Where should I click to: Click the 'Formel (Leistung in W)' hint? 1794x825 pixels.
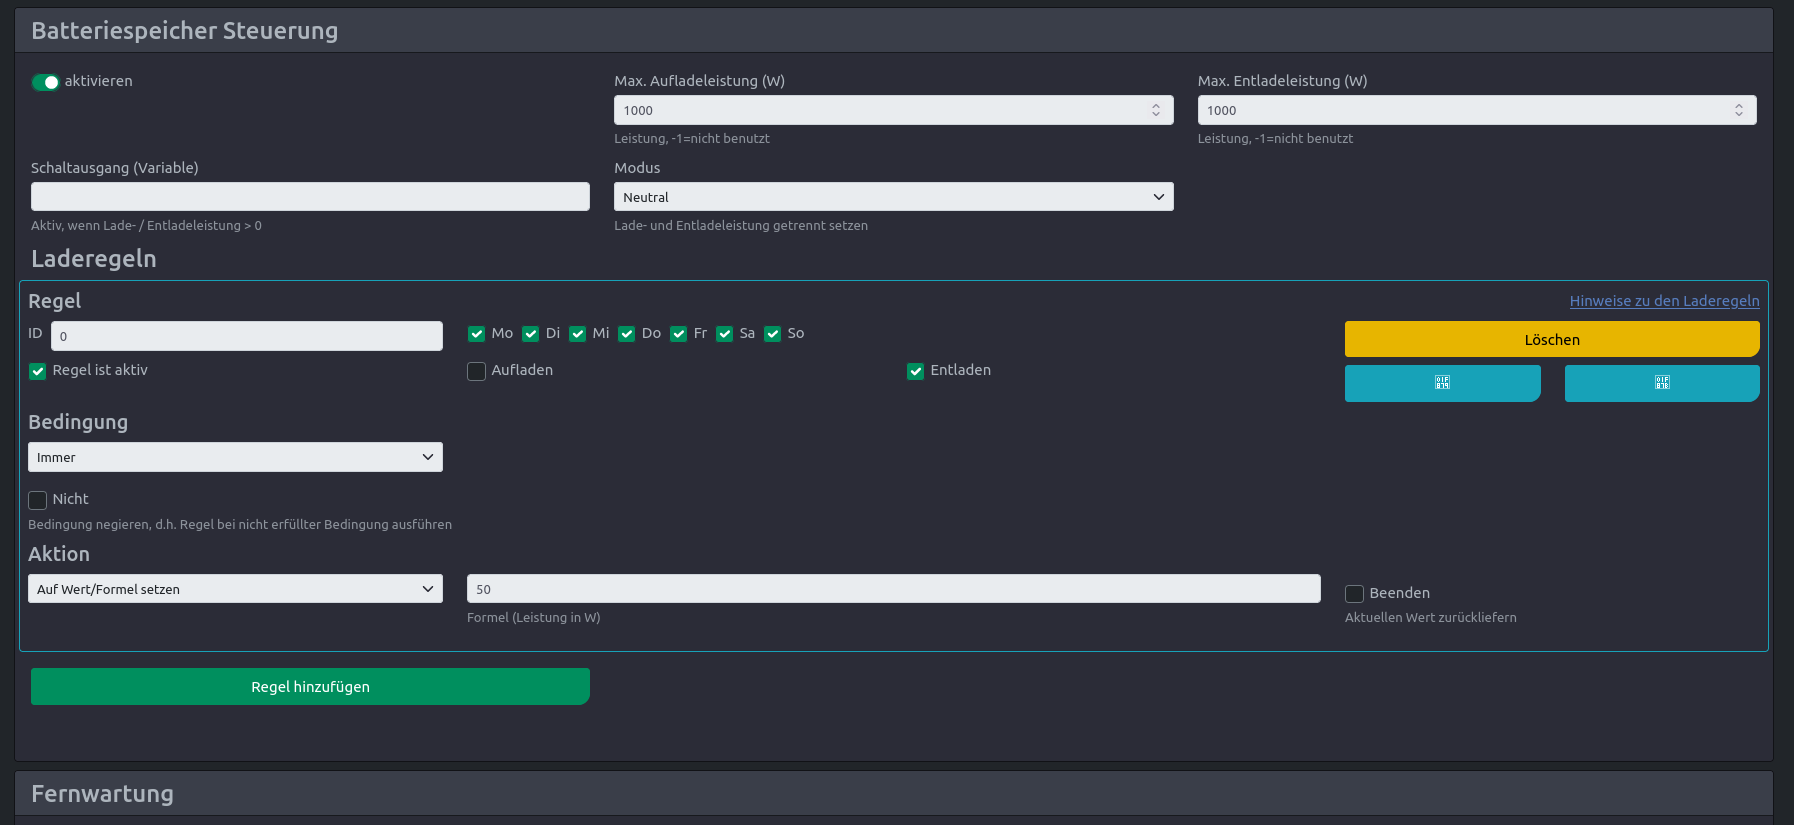533,618
